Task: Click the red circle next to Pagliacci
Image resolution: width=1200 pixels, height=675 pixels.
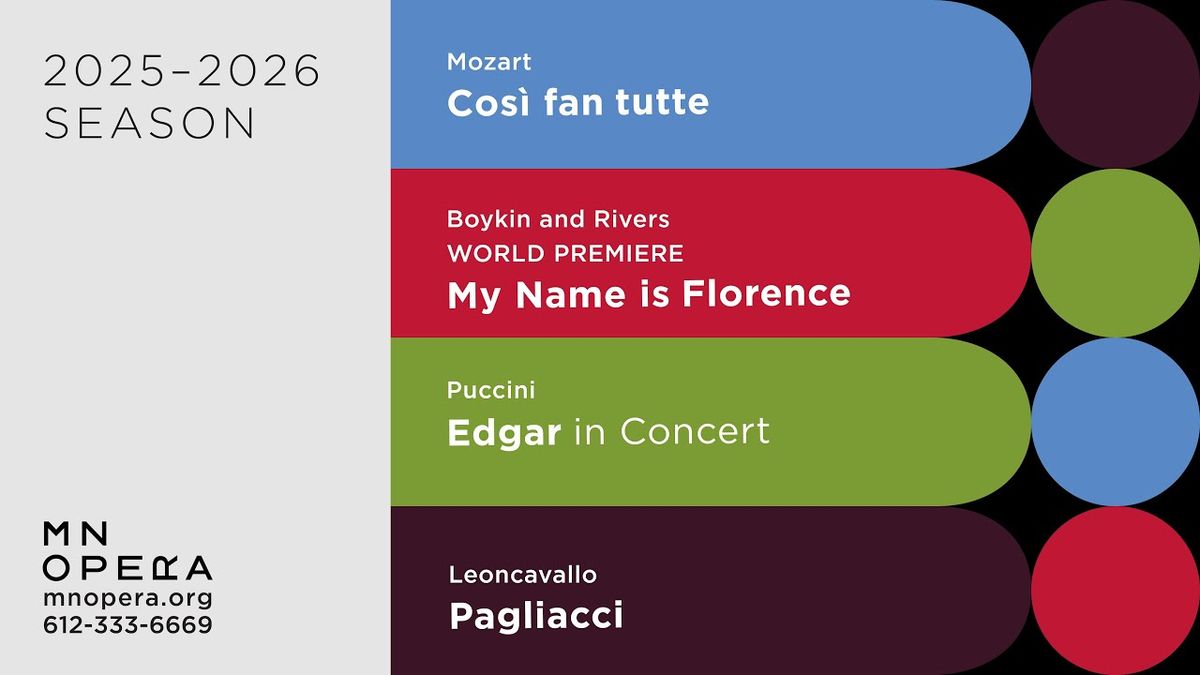Action: pyautogui.click(x=1115, y=590)
